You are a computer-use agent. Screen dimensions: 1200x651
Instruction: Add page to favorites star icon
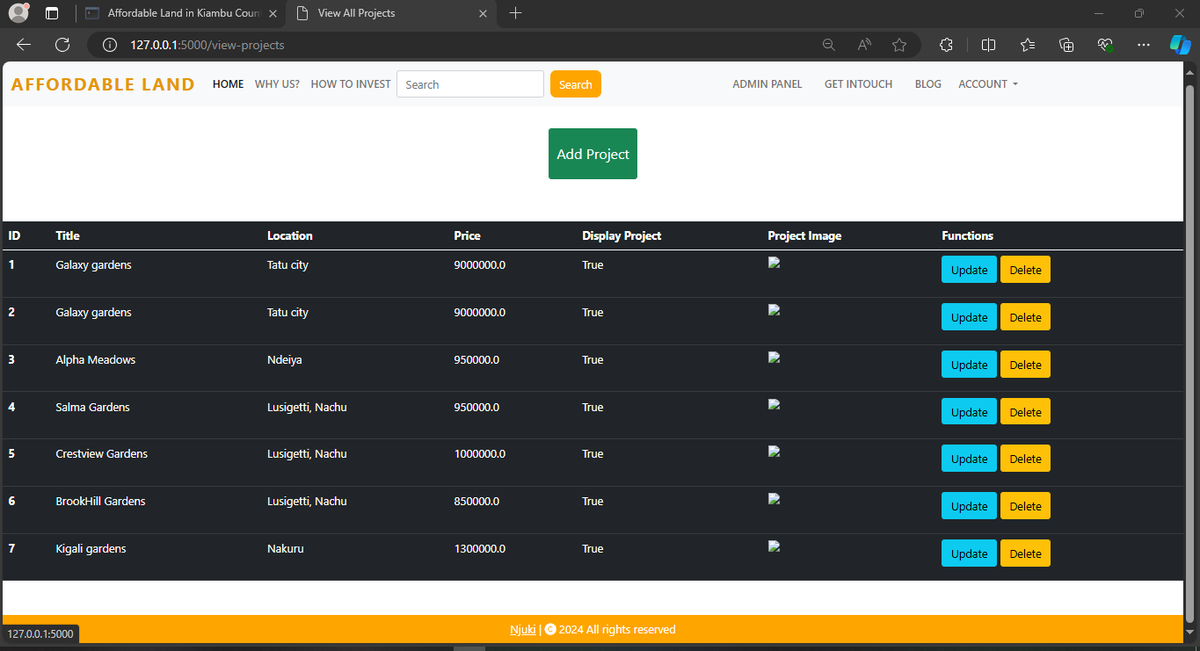(899, 45)
